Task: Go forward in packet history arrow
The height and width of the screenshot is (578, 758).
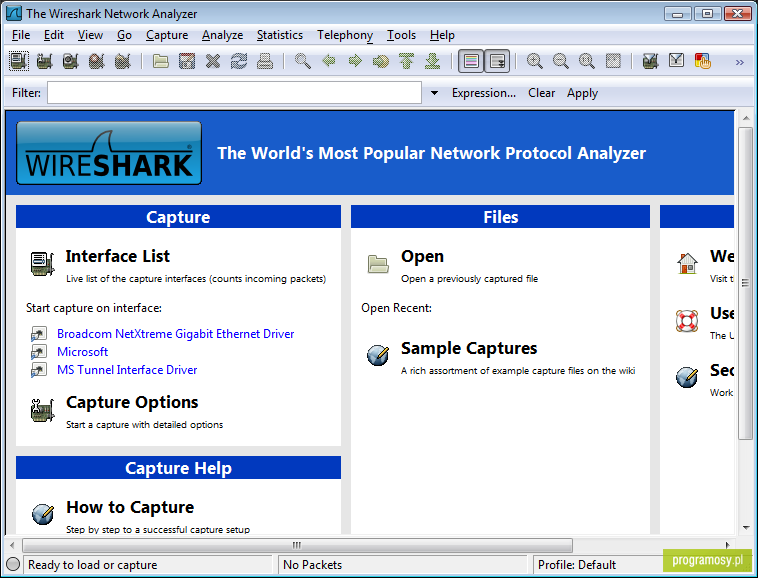Action: click(355, 61)
